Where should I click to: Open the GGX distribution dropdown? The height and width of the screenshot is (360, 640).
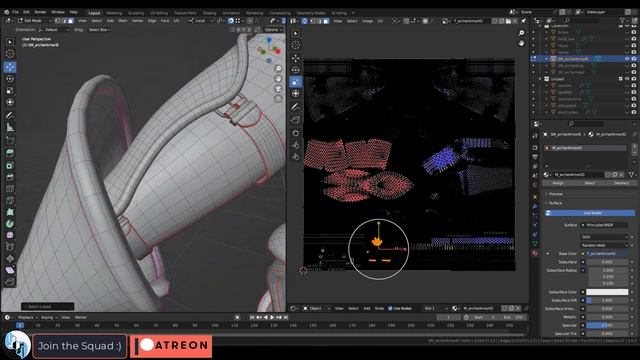(605, 237)
